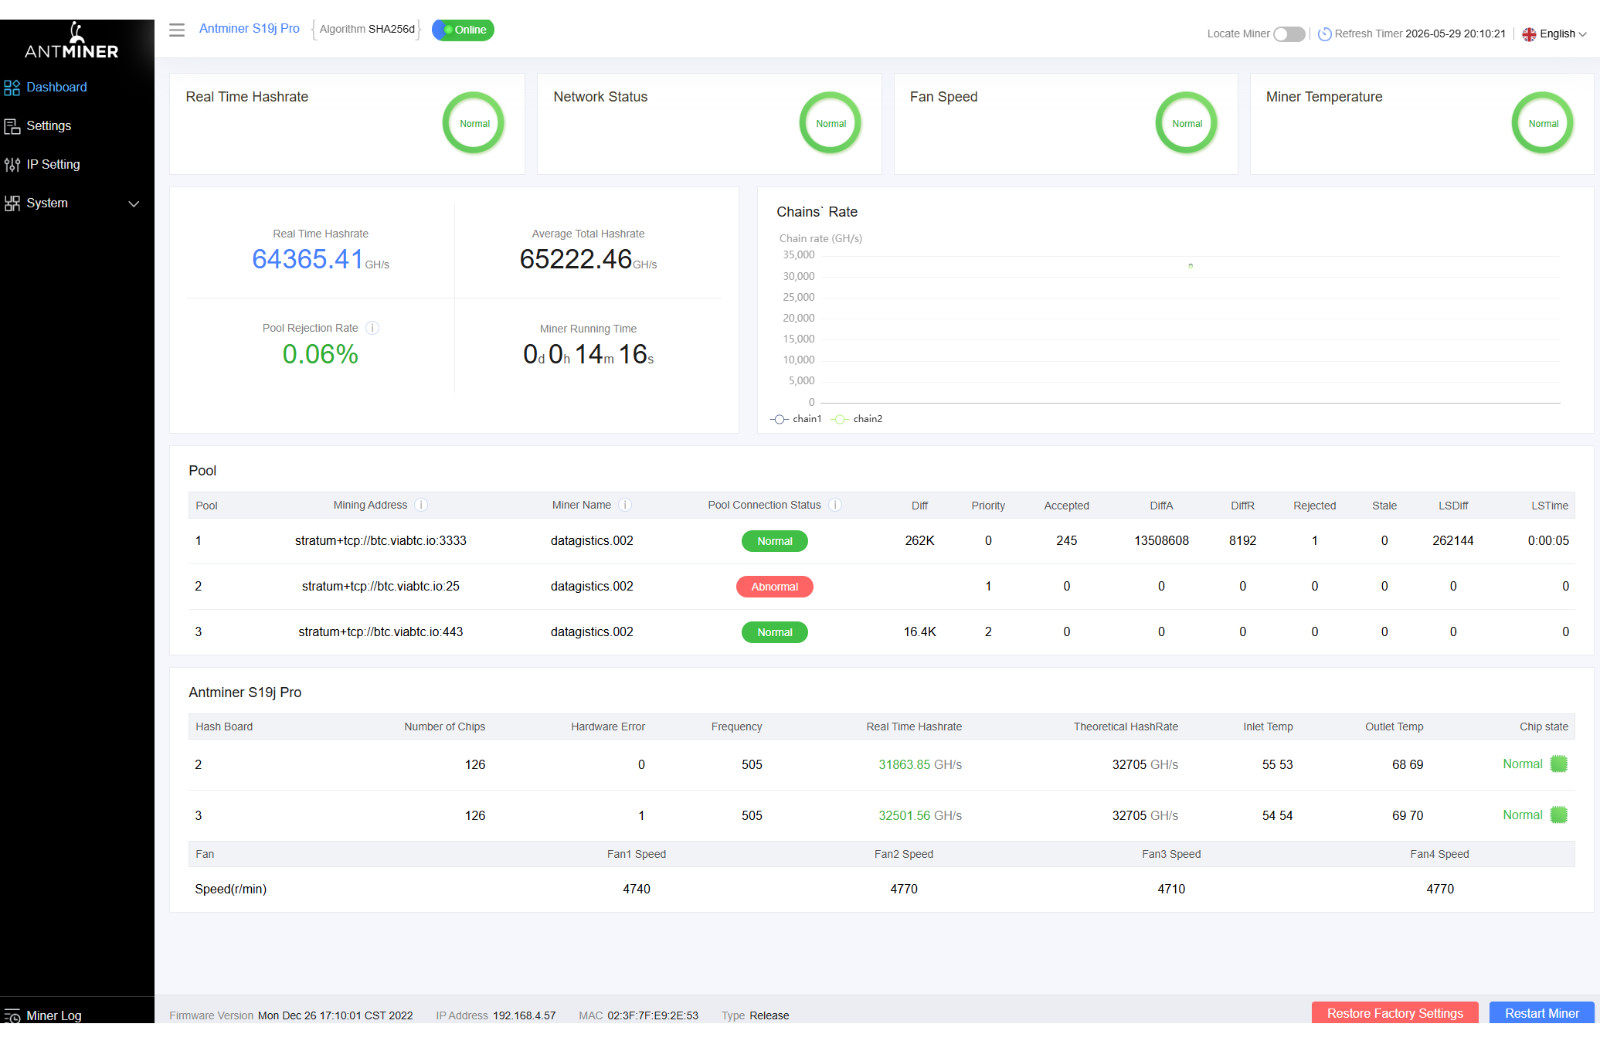Image resolution: width=1600 pixels, height=1042 pixels.
Task: Click the Hardware Error column header
Action: coord(608,727)
